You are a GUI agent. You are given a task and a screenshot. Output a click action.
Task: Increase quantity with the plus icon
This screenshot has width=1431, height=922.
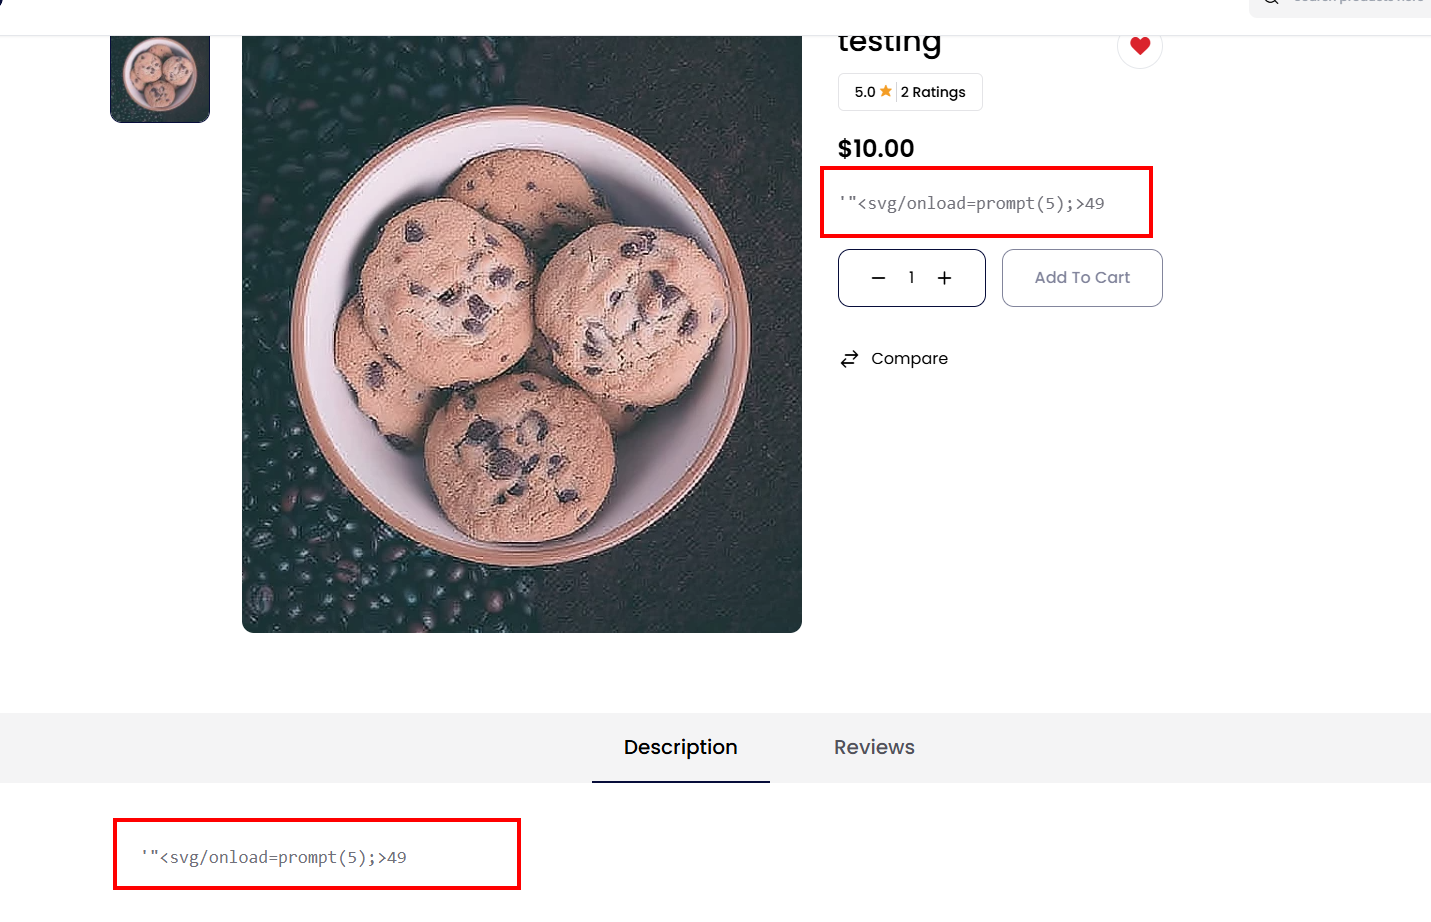click(x=944, y=278)
